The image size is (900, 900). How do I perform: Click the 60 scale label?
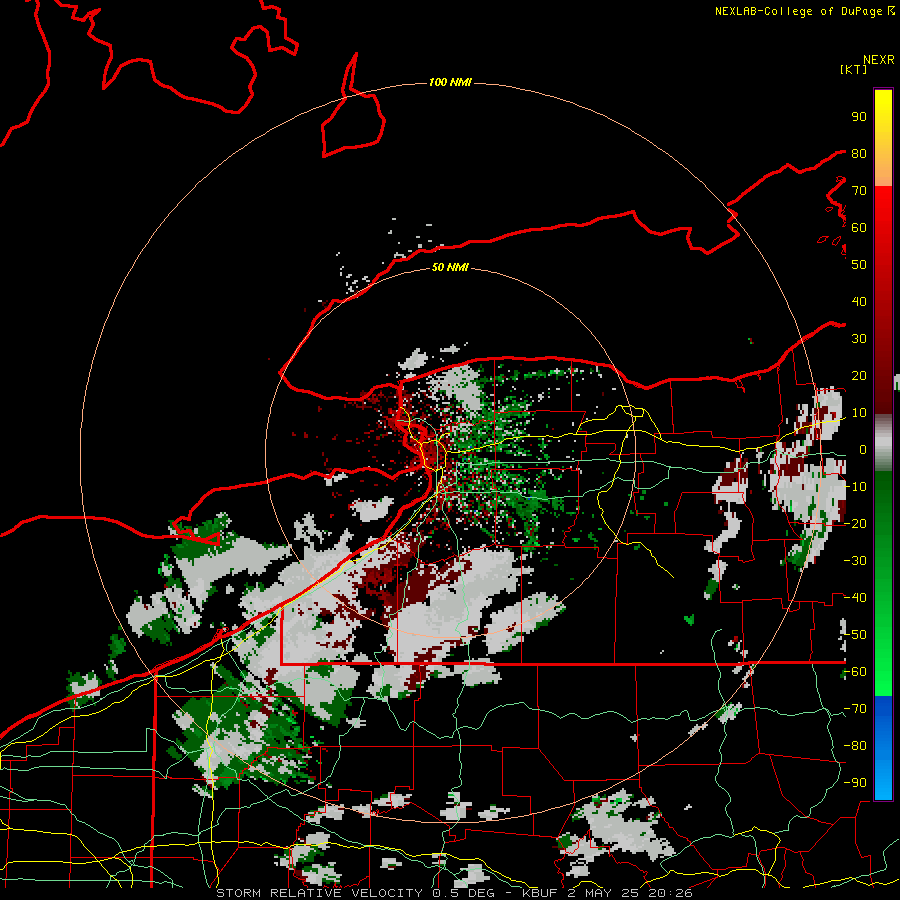(x=859, y=227)
